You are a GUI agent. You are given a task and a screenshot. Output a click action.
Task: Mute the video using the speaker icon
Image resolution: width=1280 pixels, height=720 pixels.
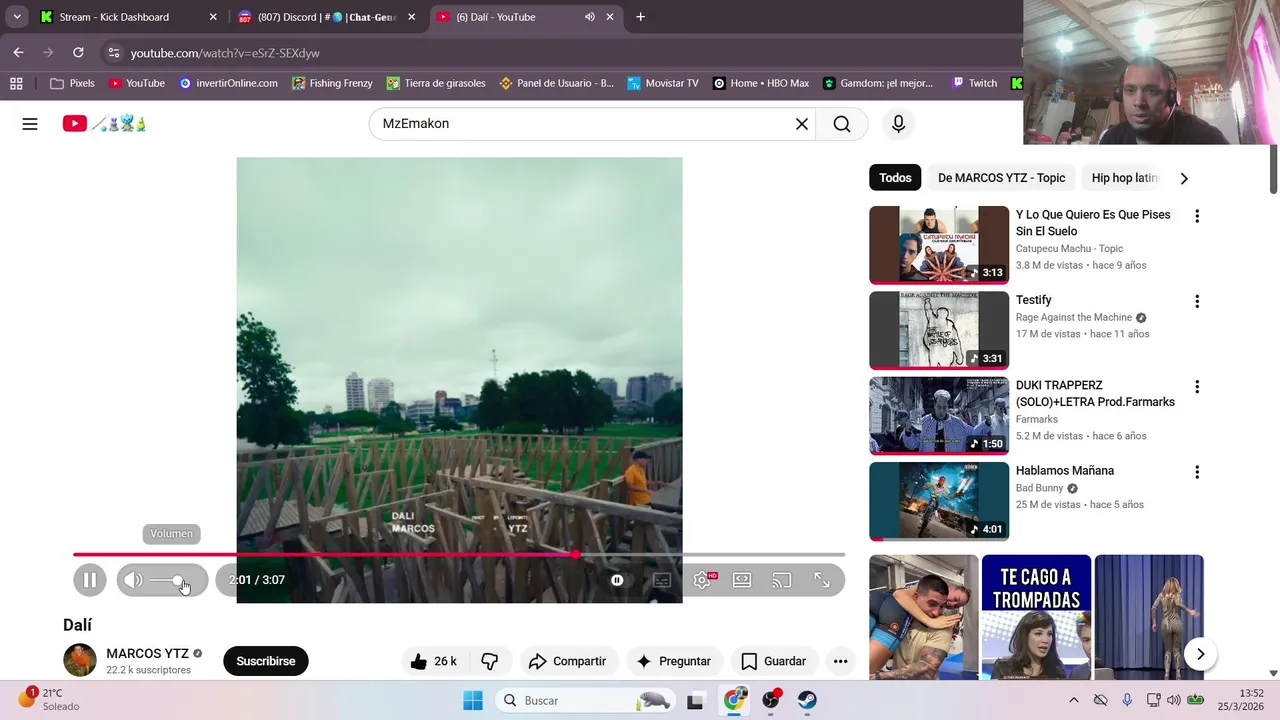[133, 580]
